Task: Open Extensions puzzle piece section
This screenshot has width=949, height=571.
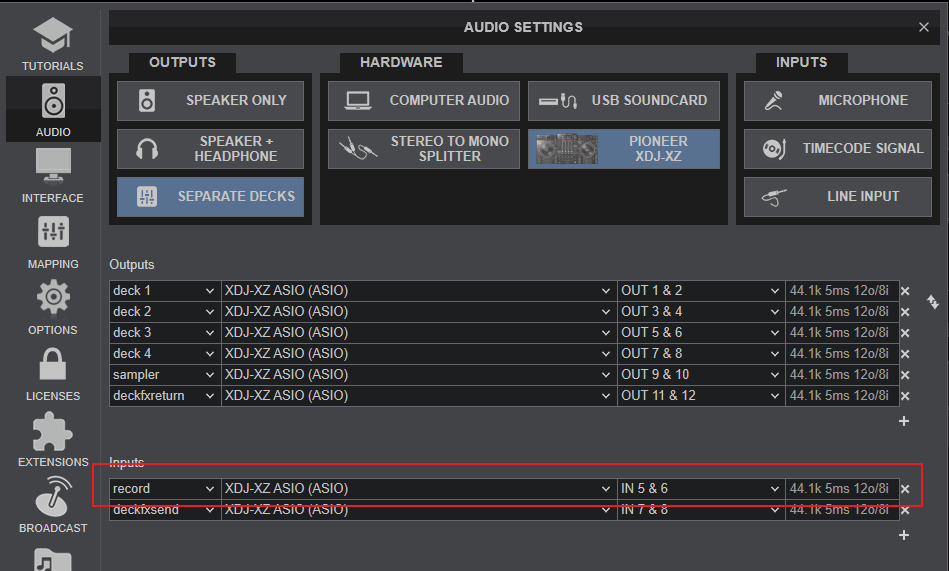Action: [x=53, y=440]
